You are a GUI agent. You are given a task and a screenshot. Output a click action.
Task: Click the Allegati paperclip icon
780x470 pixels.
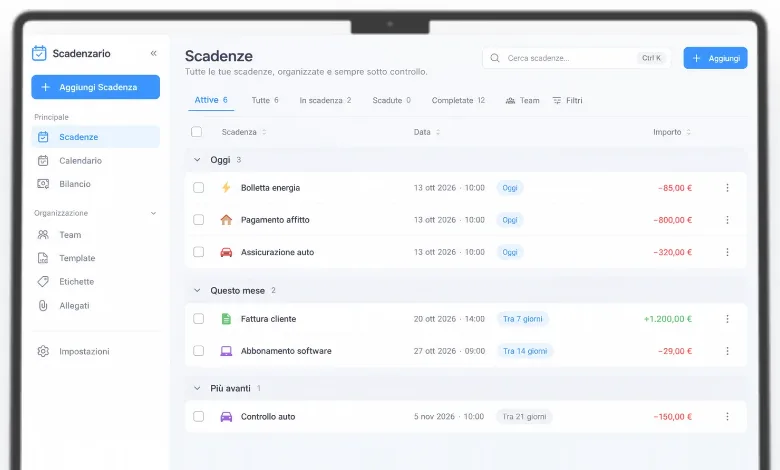(43, 305)
